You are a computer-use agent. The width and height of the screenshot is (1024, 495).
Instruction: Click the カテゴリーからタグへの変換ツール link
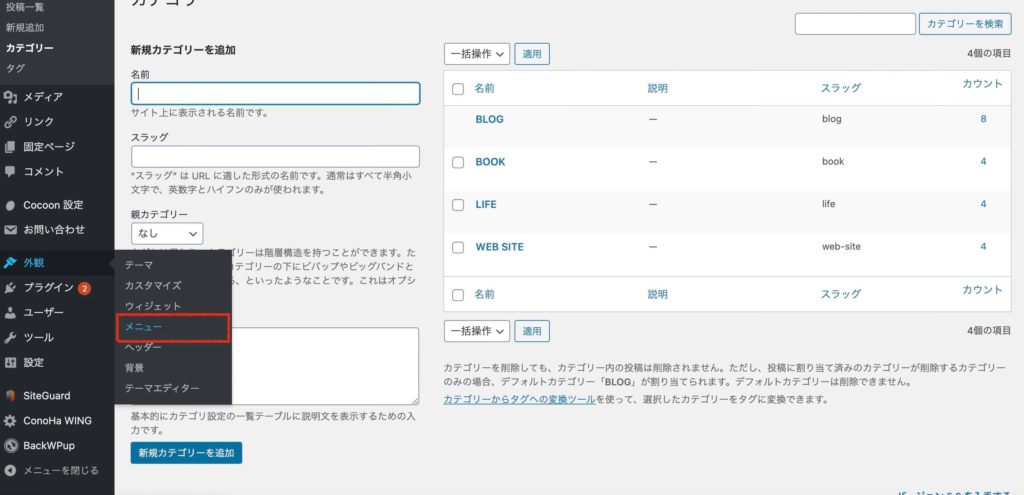tap(519, 399)
